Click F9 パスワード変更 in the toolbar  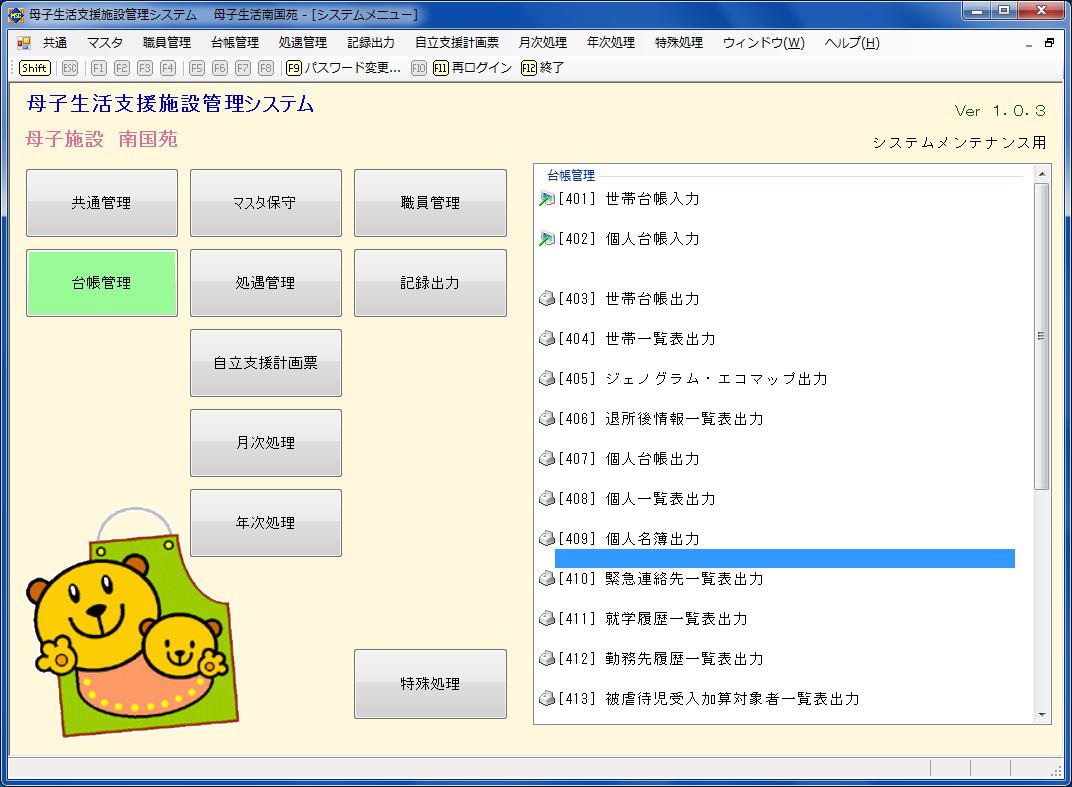pyautogui.click(x=343, y=68)
